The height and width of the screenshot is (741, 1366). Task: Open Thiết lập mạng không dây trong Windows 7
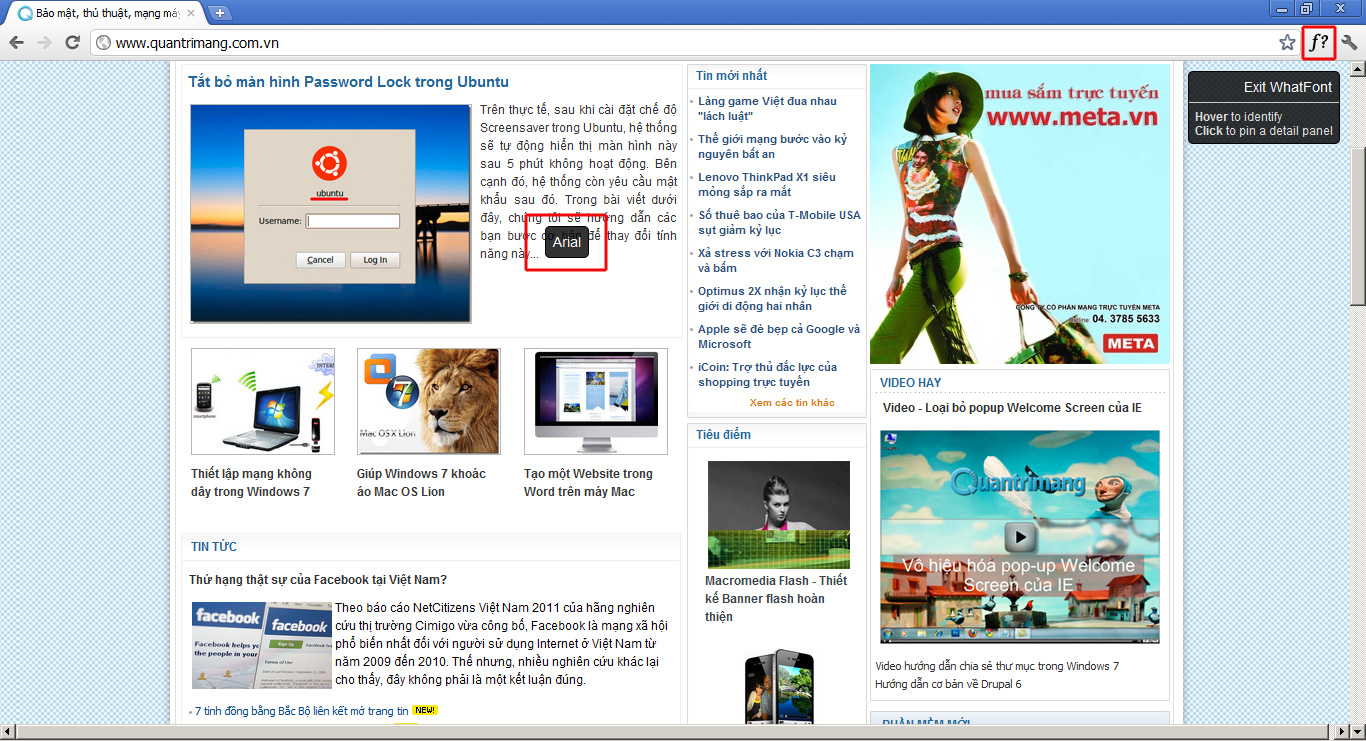pyautogui.click(x=251, y=482)
